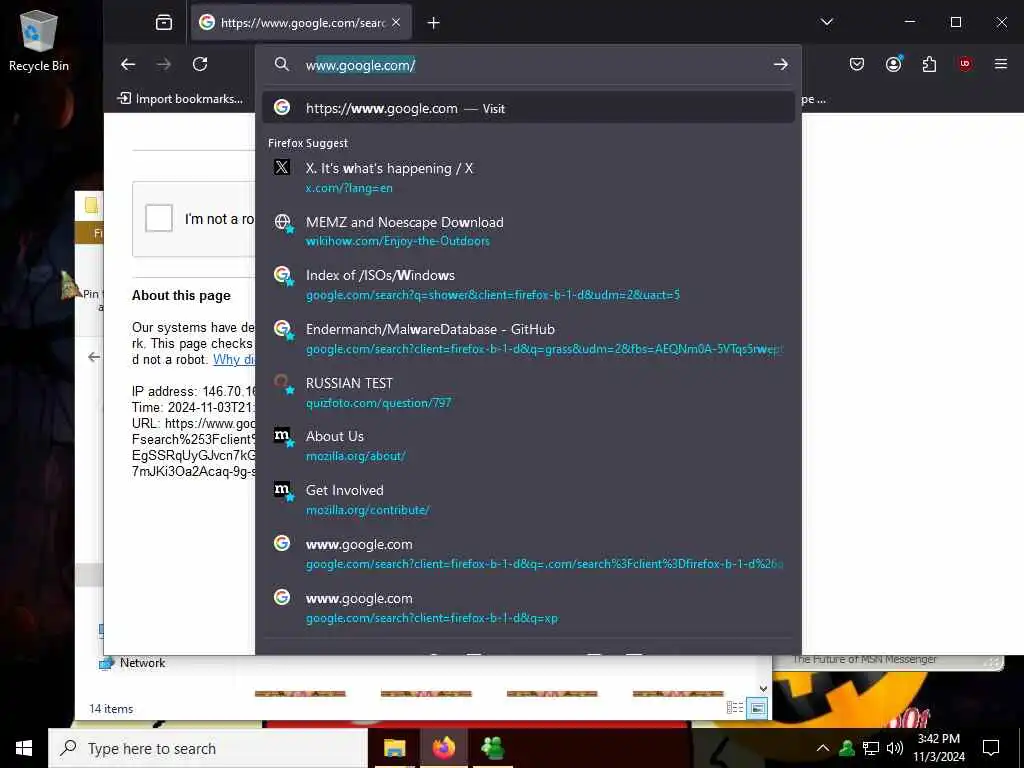Open the Windows Start menu
Screen dimensions: 1024x768
[24, 748]
